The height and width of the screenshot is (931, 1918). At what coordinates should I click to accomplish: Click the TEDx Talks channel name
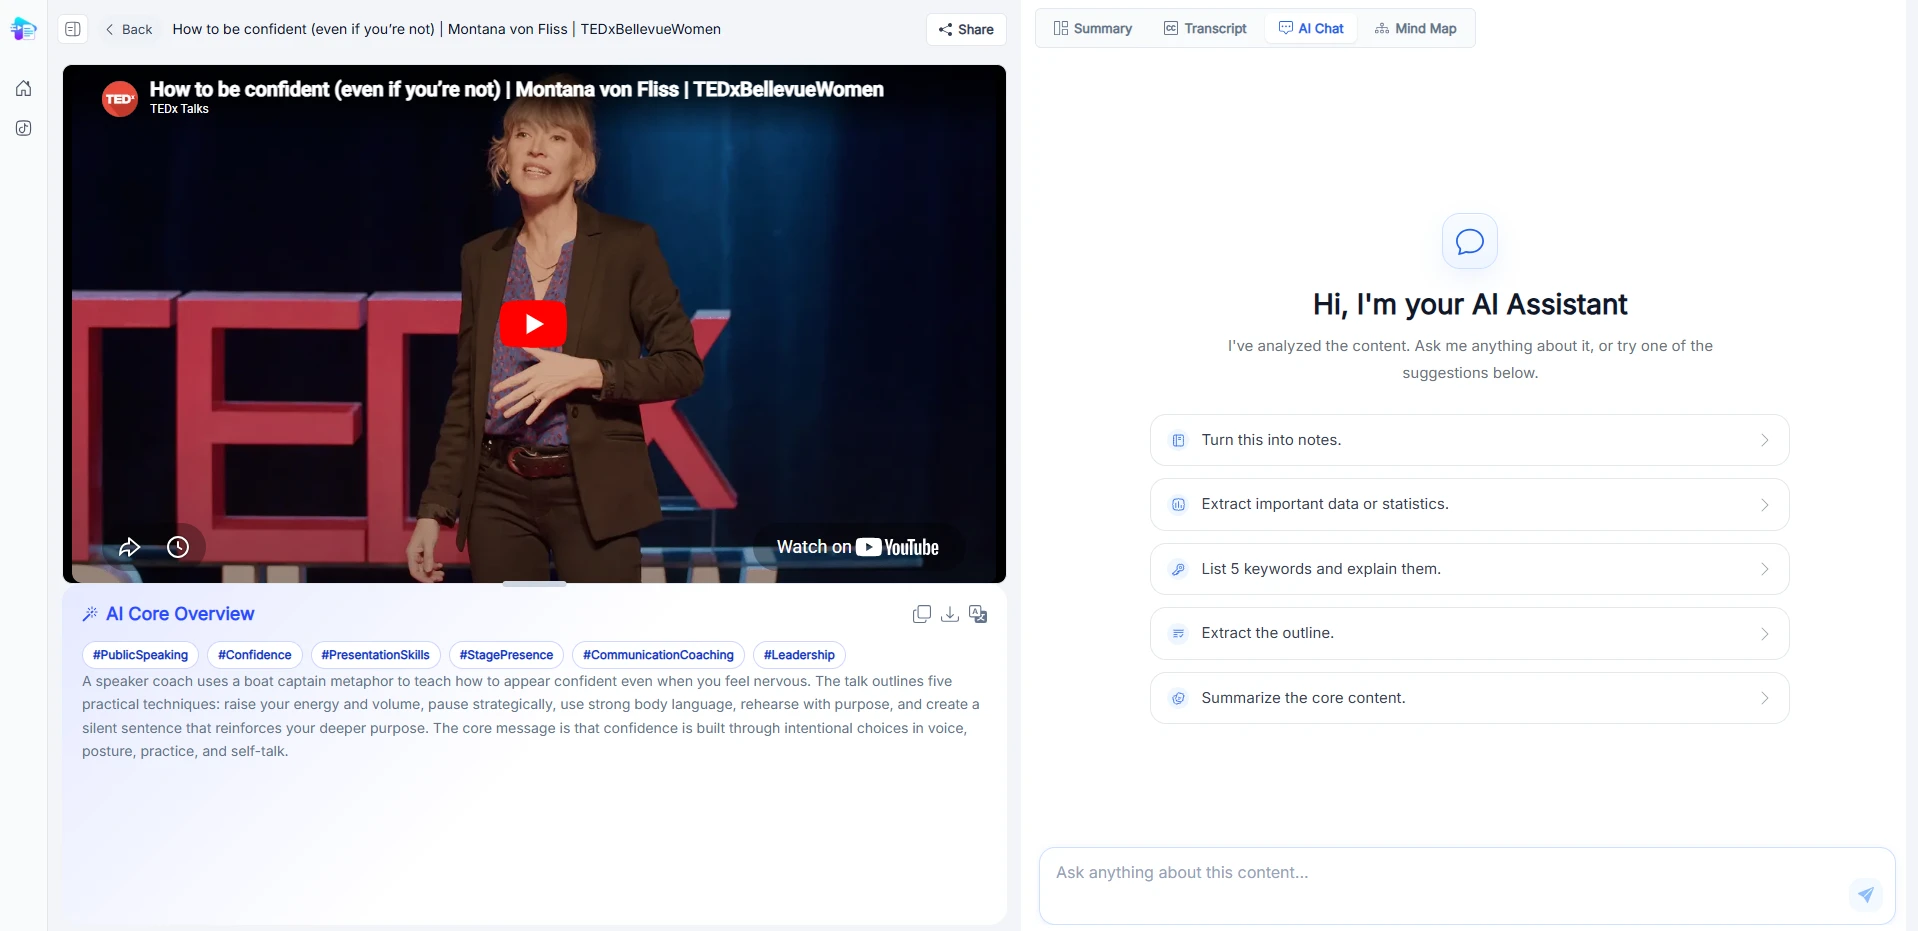coord(179,109)
